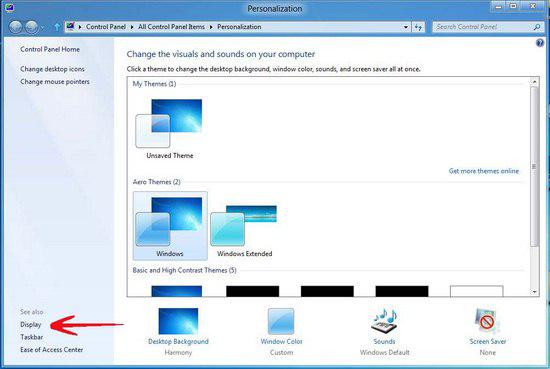Open Desktop Background settings icon
The width and height of the screenshot is (550, 369).
tap(178, 321)
